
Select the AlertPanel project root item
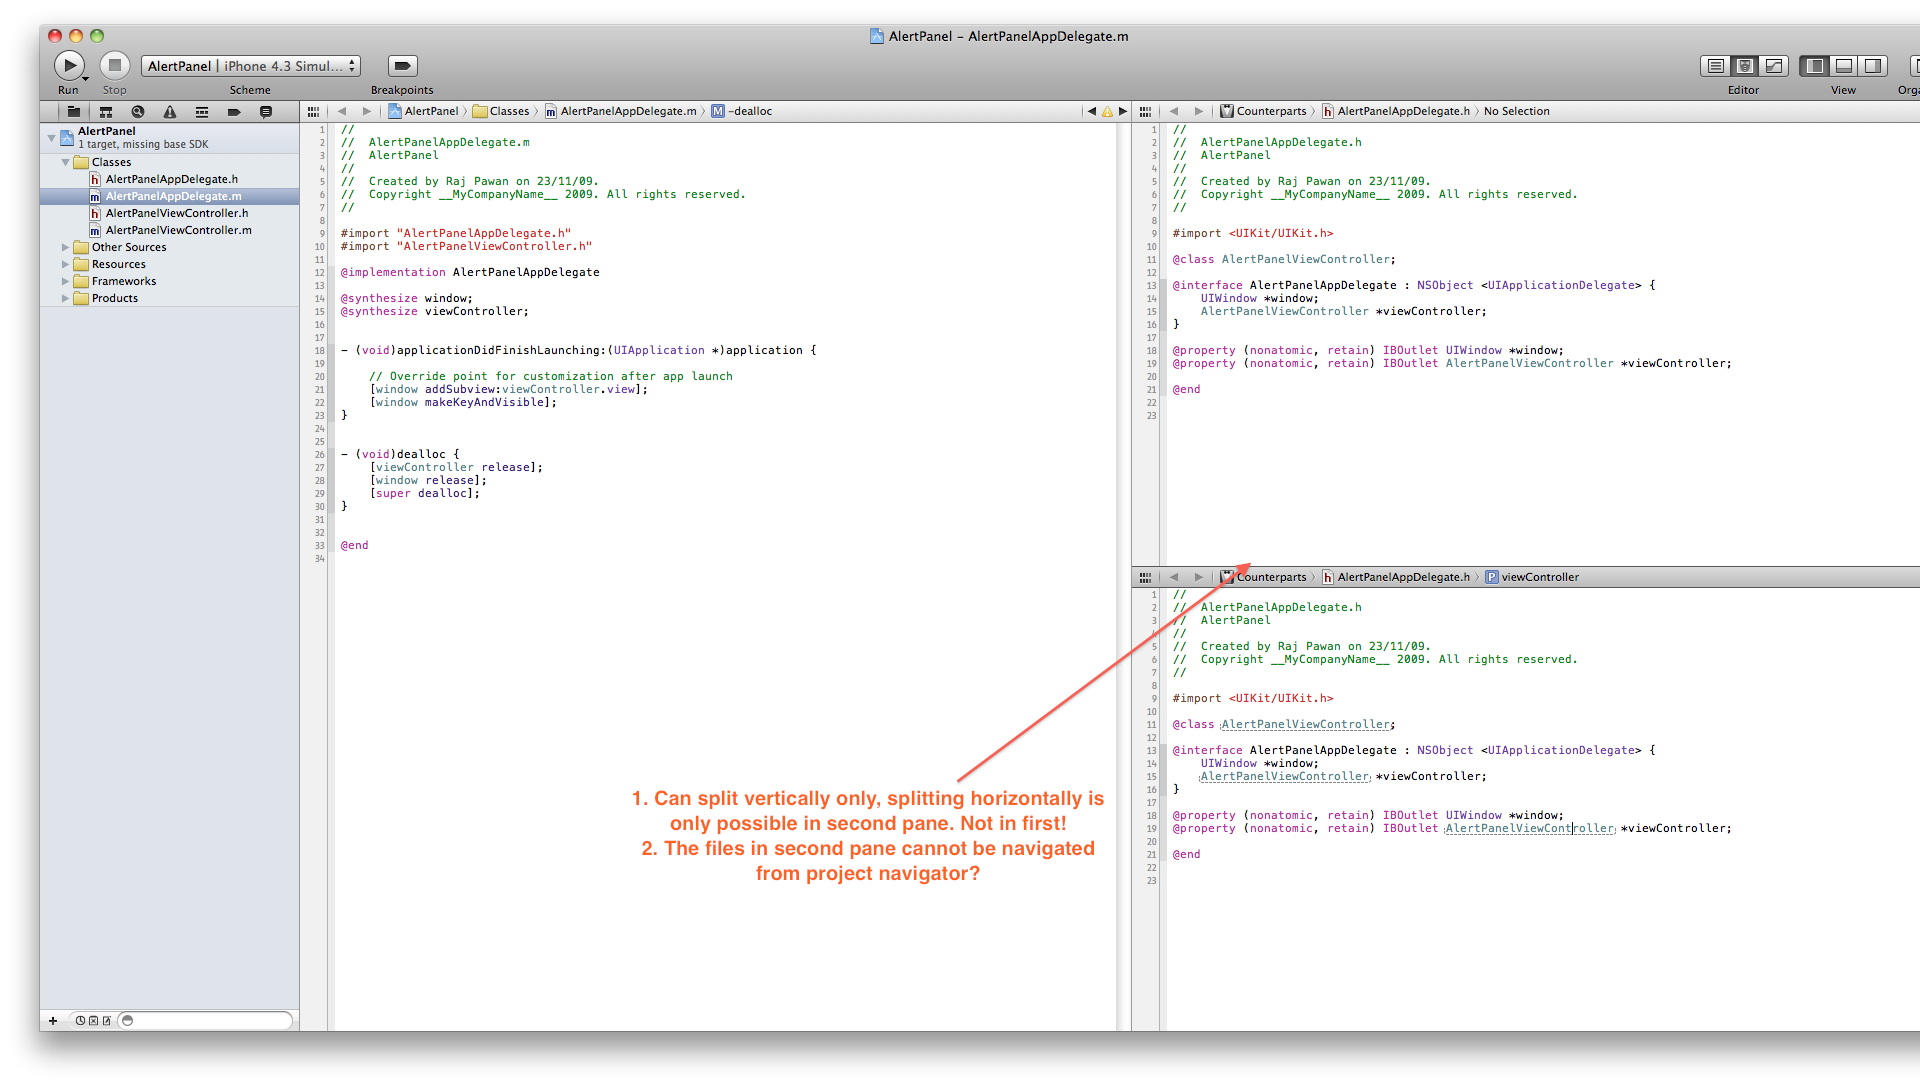170,137
